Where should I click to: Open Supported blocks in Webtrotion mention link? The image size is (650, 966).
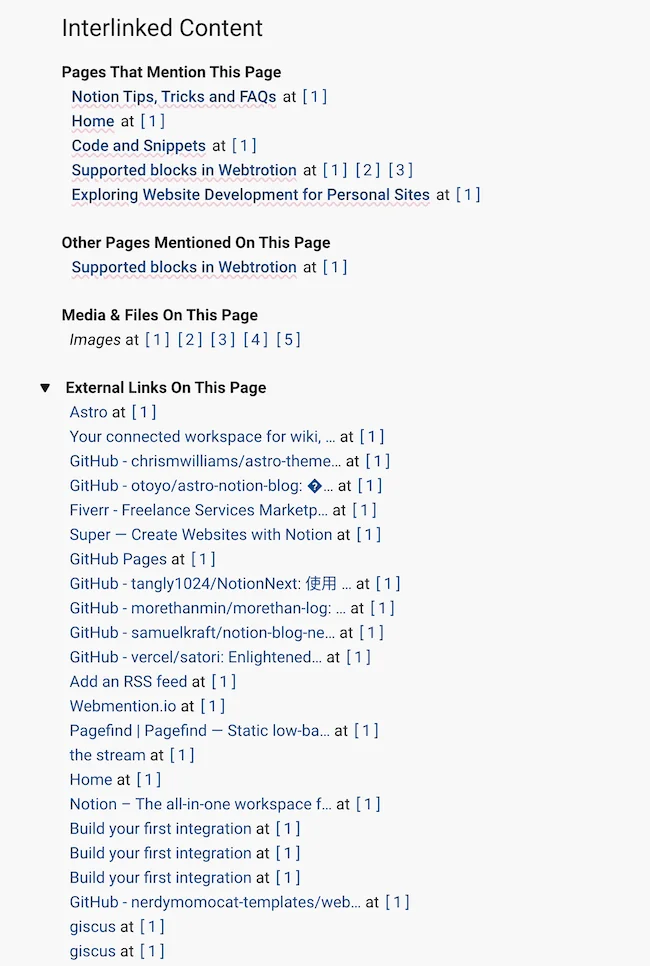click(183, 170)
